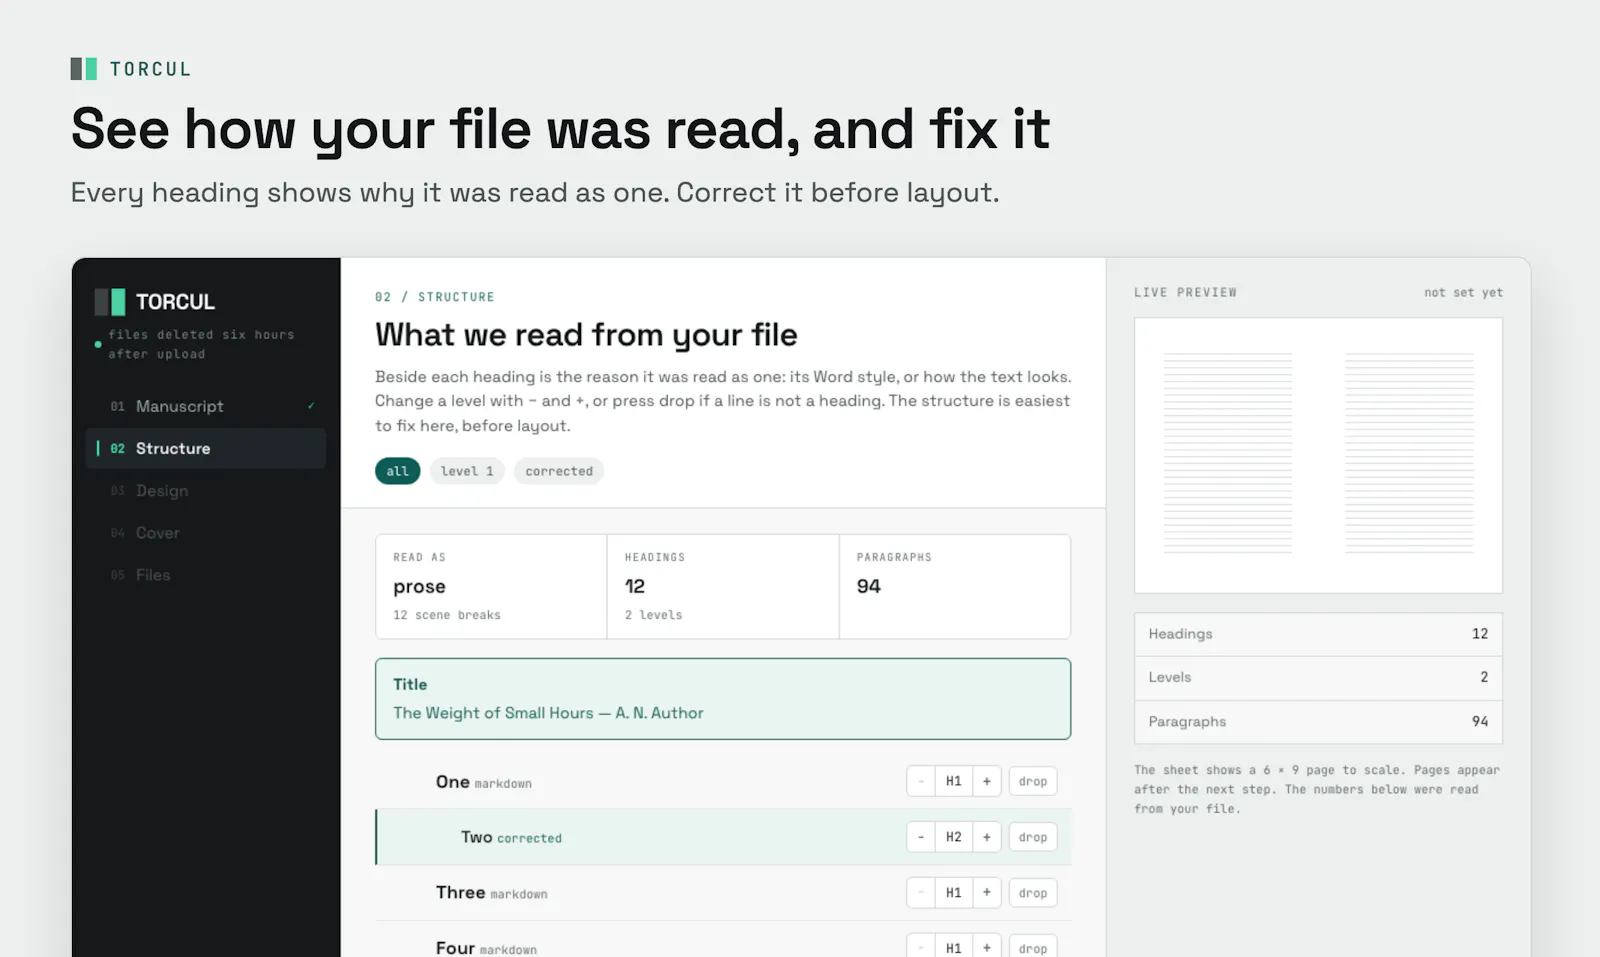The height and width of the screenshot is (957, 1600).
Task: Filter headings by "corrected" chip
Action: click(559, 471)
